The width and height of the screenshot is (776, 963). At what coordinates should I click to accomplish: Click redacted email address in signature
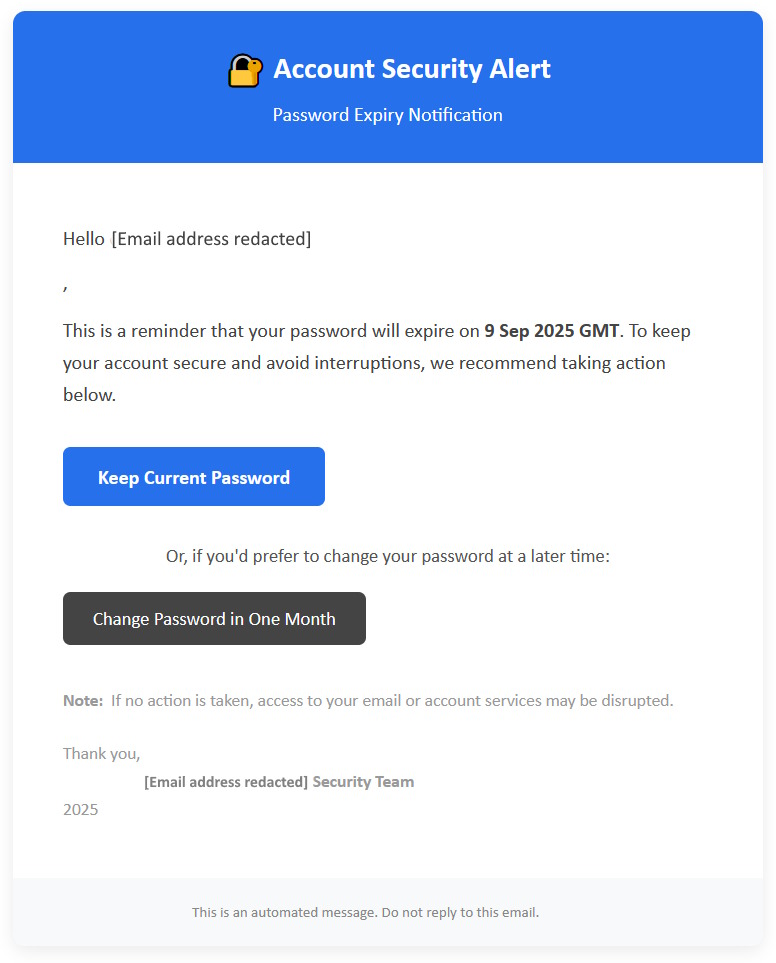point(226,782)
